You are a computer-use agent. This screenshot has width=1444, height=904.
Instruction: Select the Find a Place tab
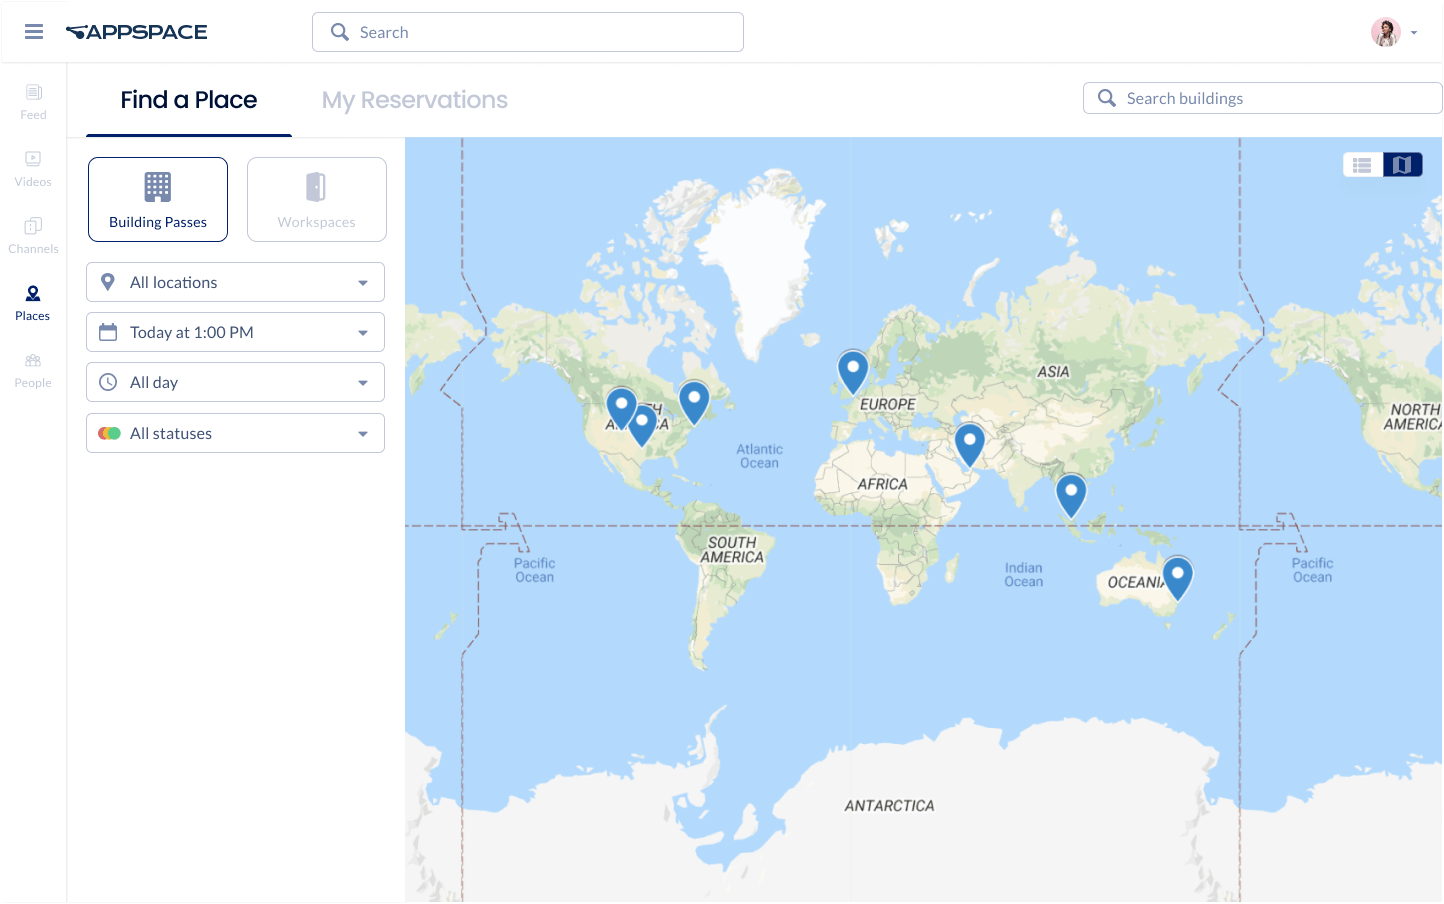coord(189,100)
